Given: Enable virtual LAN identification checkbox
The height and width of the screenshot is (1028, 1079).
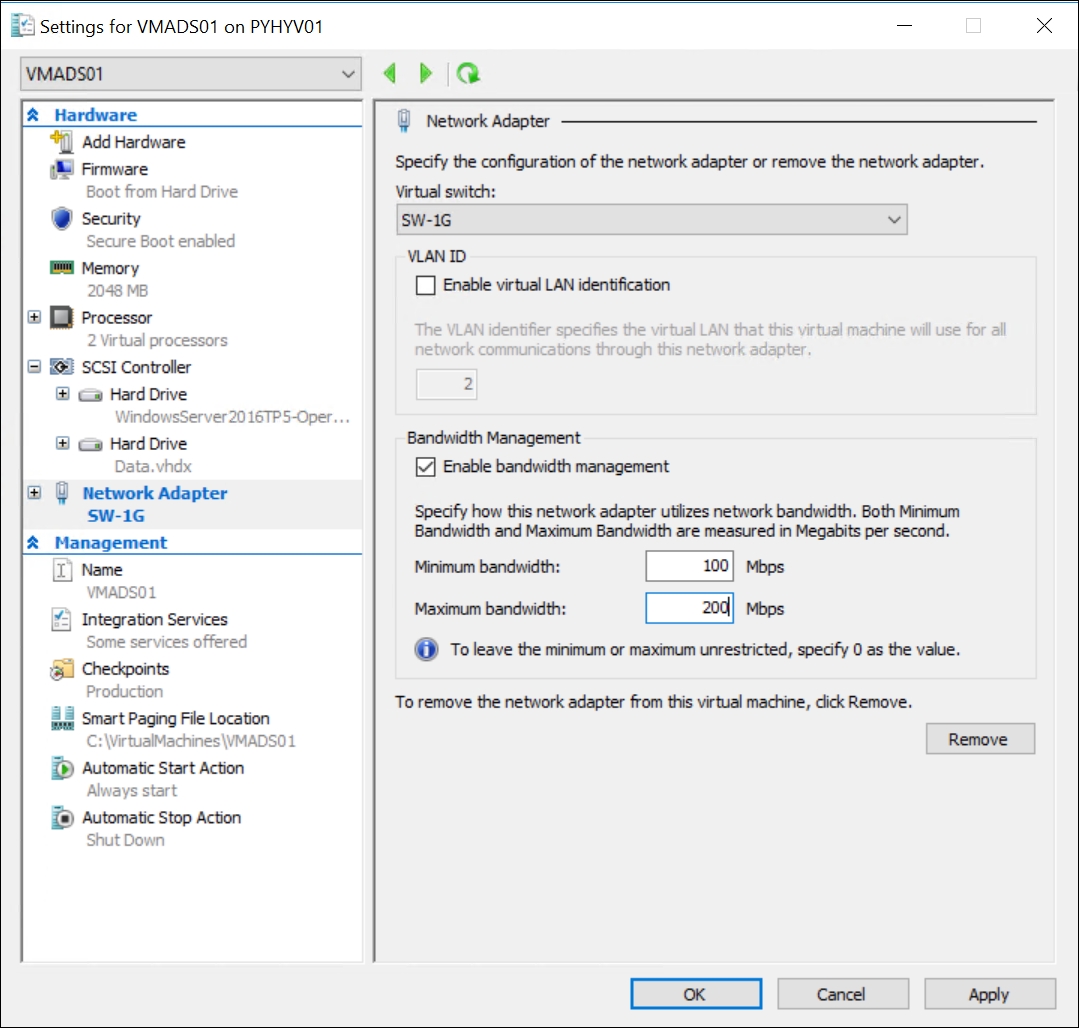Looking at the screenshot, I should (x=426, y=285).
